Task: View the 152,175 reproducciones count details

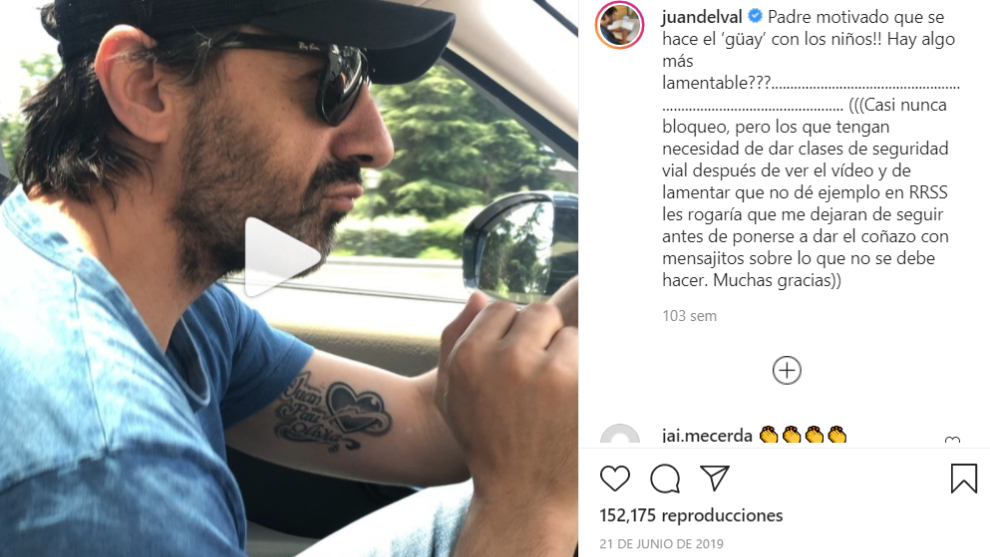Action: point(691,515)
